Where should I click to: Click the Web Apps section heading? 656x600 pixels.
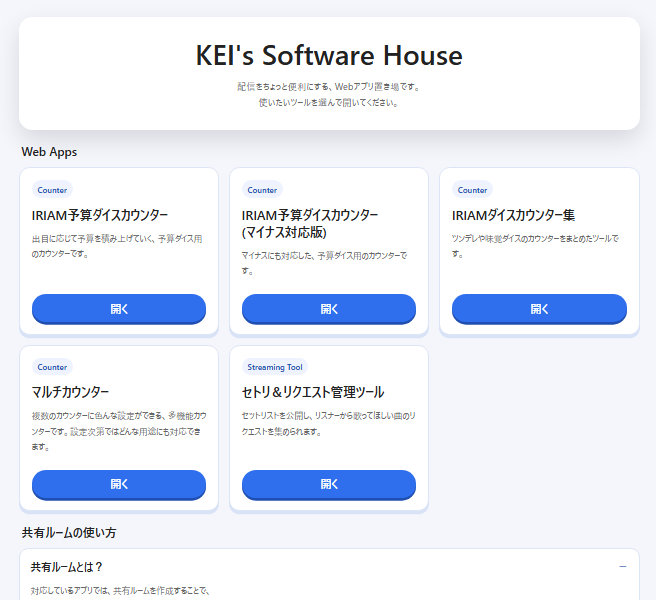click(49, 152)
